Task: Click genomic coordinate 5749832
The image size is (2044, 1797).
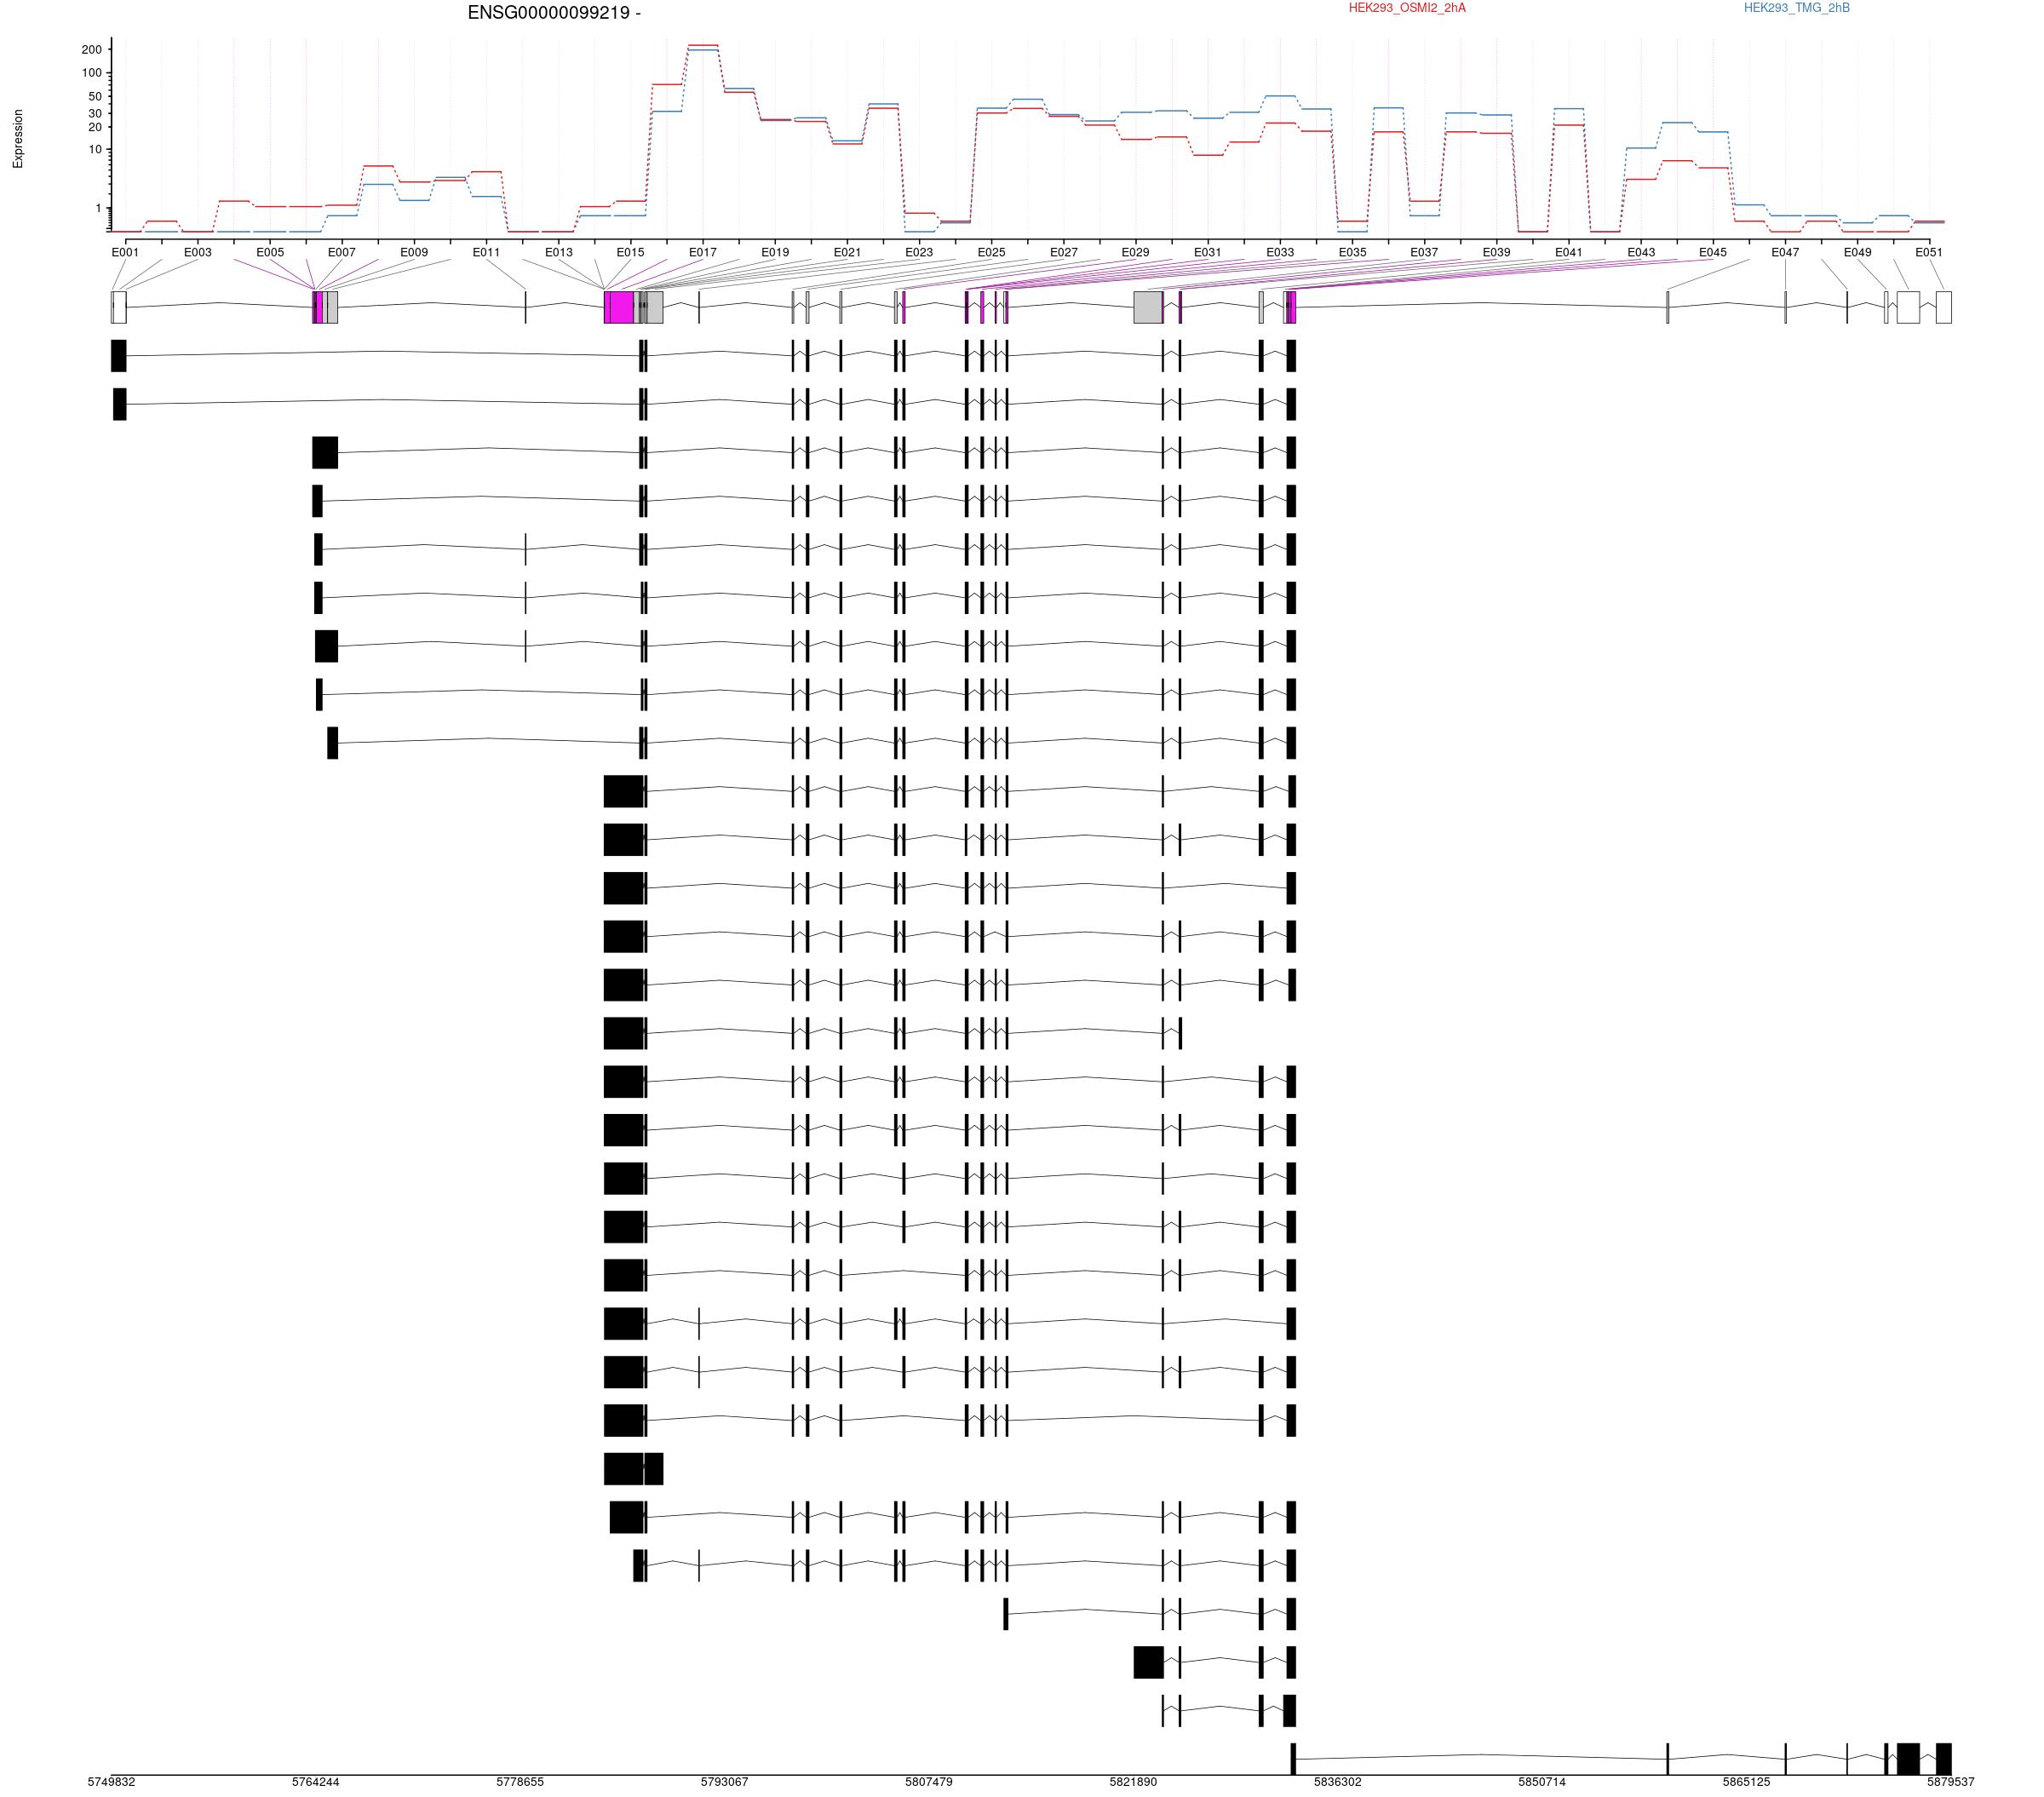Action: click(x=111, y=1782)
